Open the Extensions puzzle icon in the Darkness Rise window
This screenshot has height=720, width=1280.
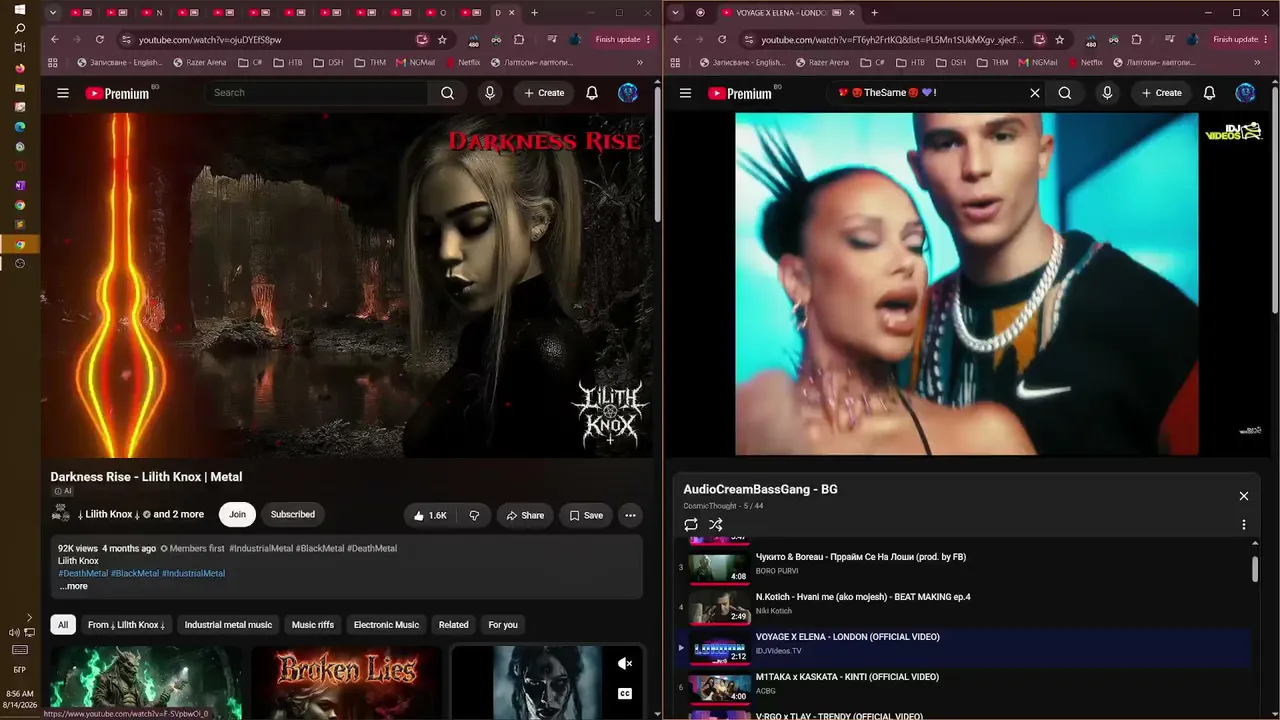pyautogui.click(x=519, y=40)
